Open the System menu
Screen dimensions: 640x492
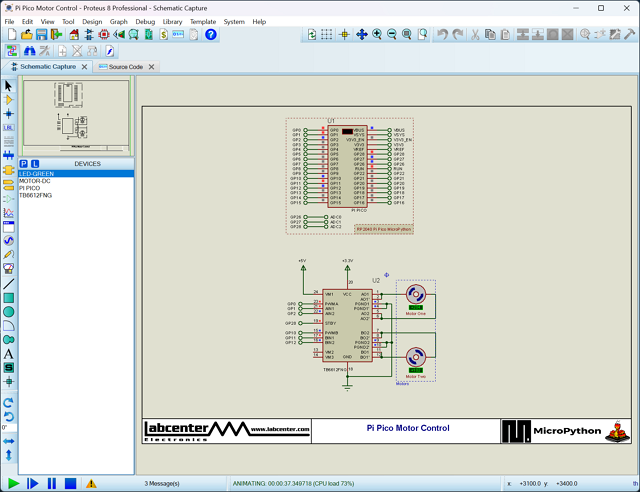pyautogui.click(x=234, y=22)
